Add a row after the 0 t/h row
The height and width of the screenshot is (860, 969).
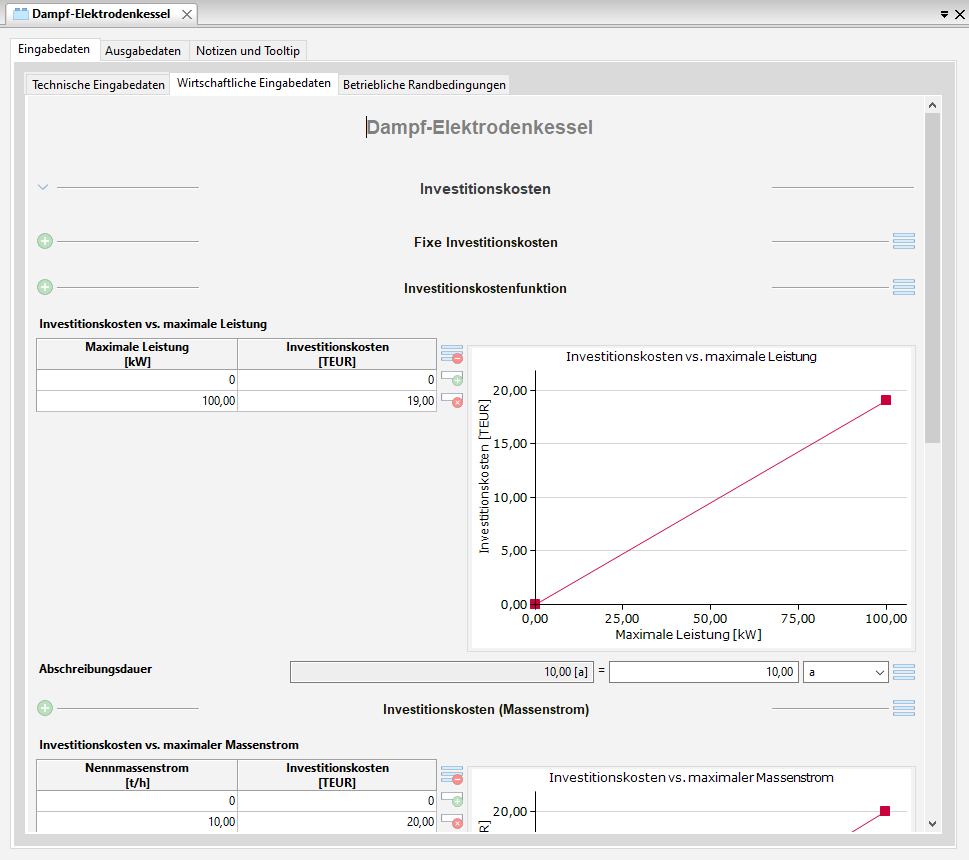(x=452, y=800)
